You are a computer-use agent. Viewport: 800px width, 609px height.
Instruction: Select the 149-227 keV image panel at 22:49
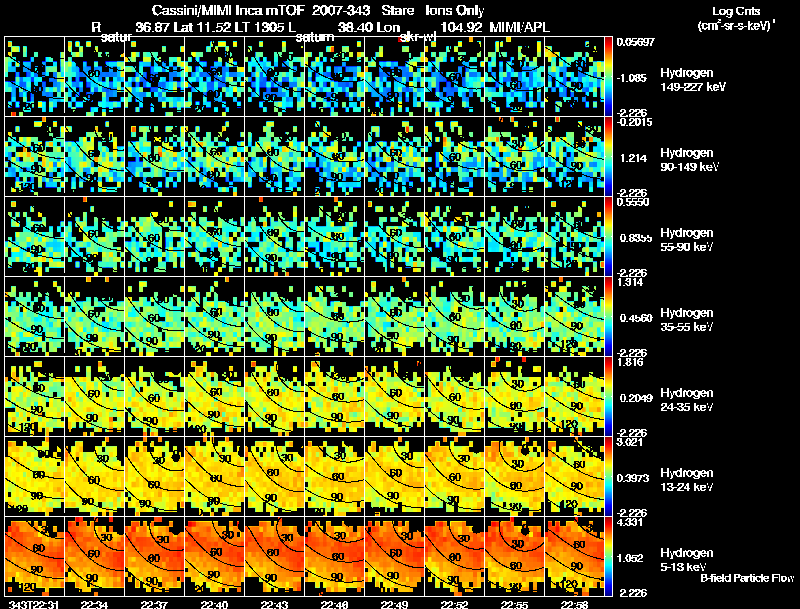(394, 76)
